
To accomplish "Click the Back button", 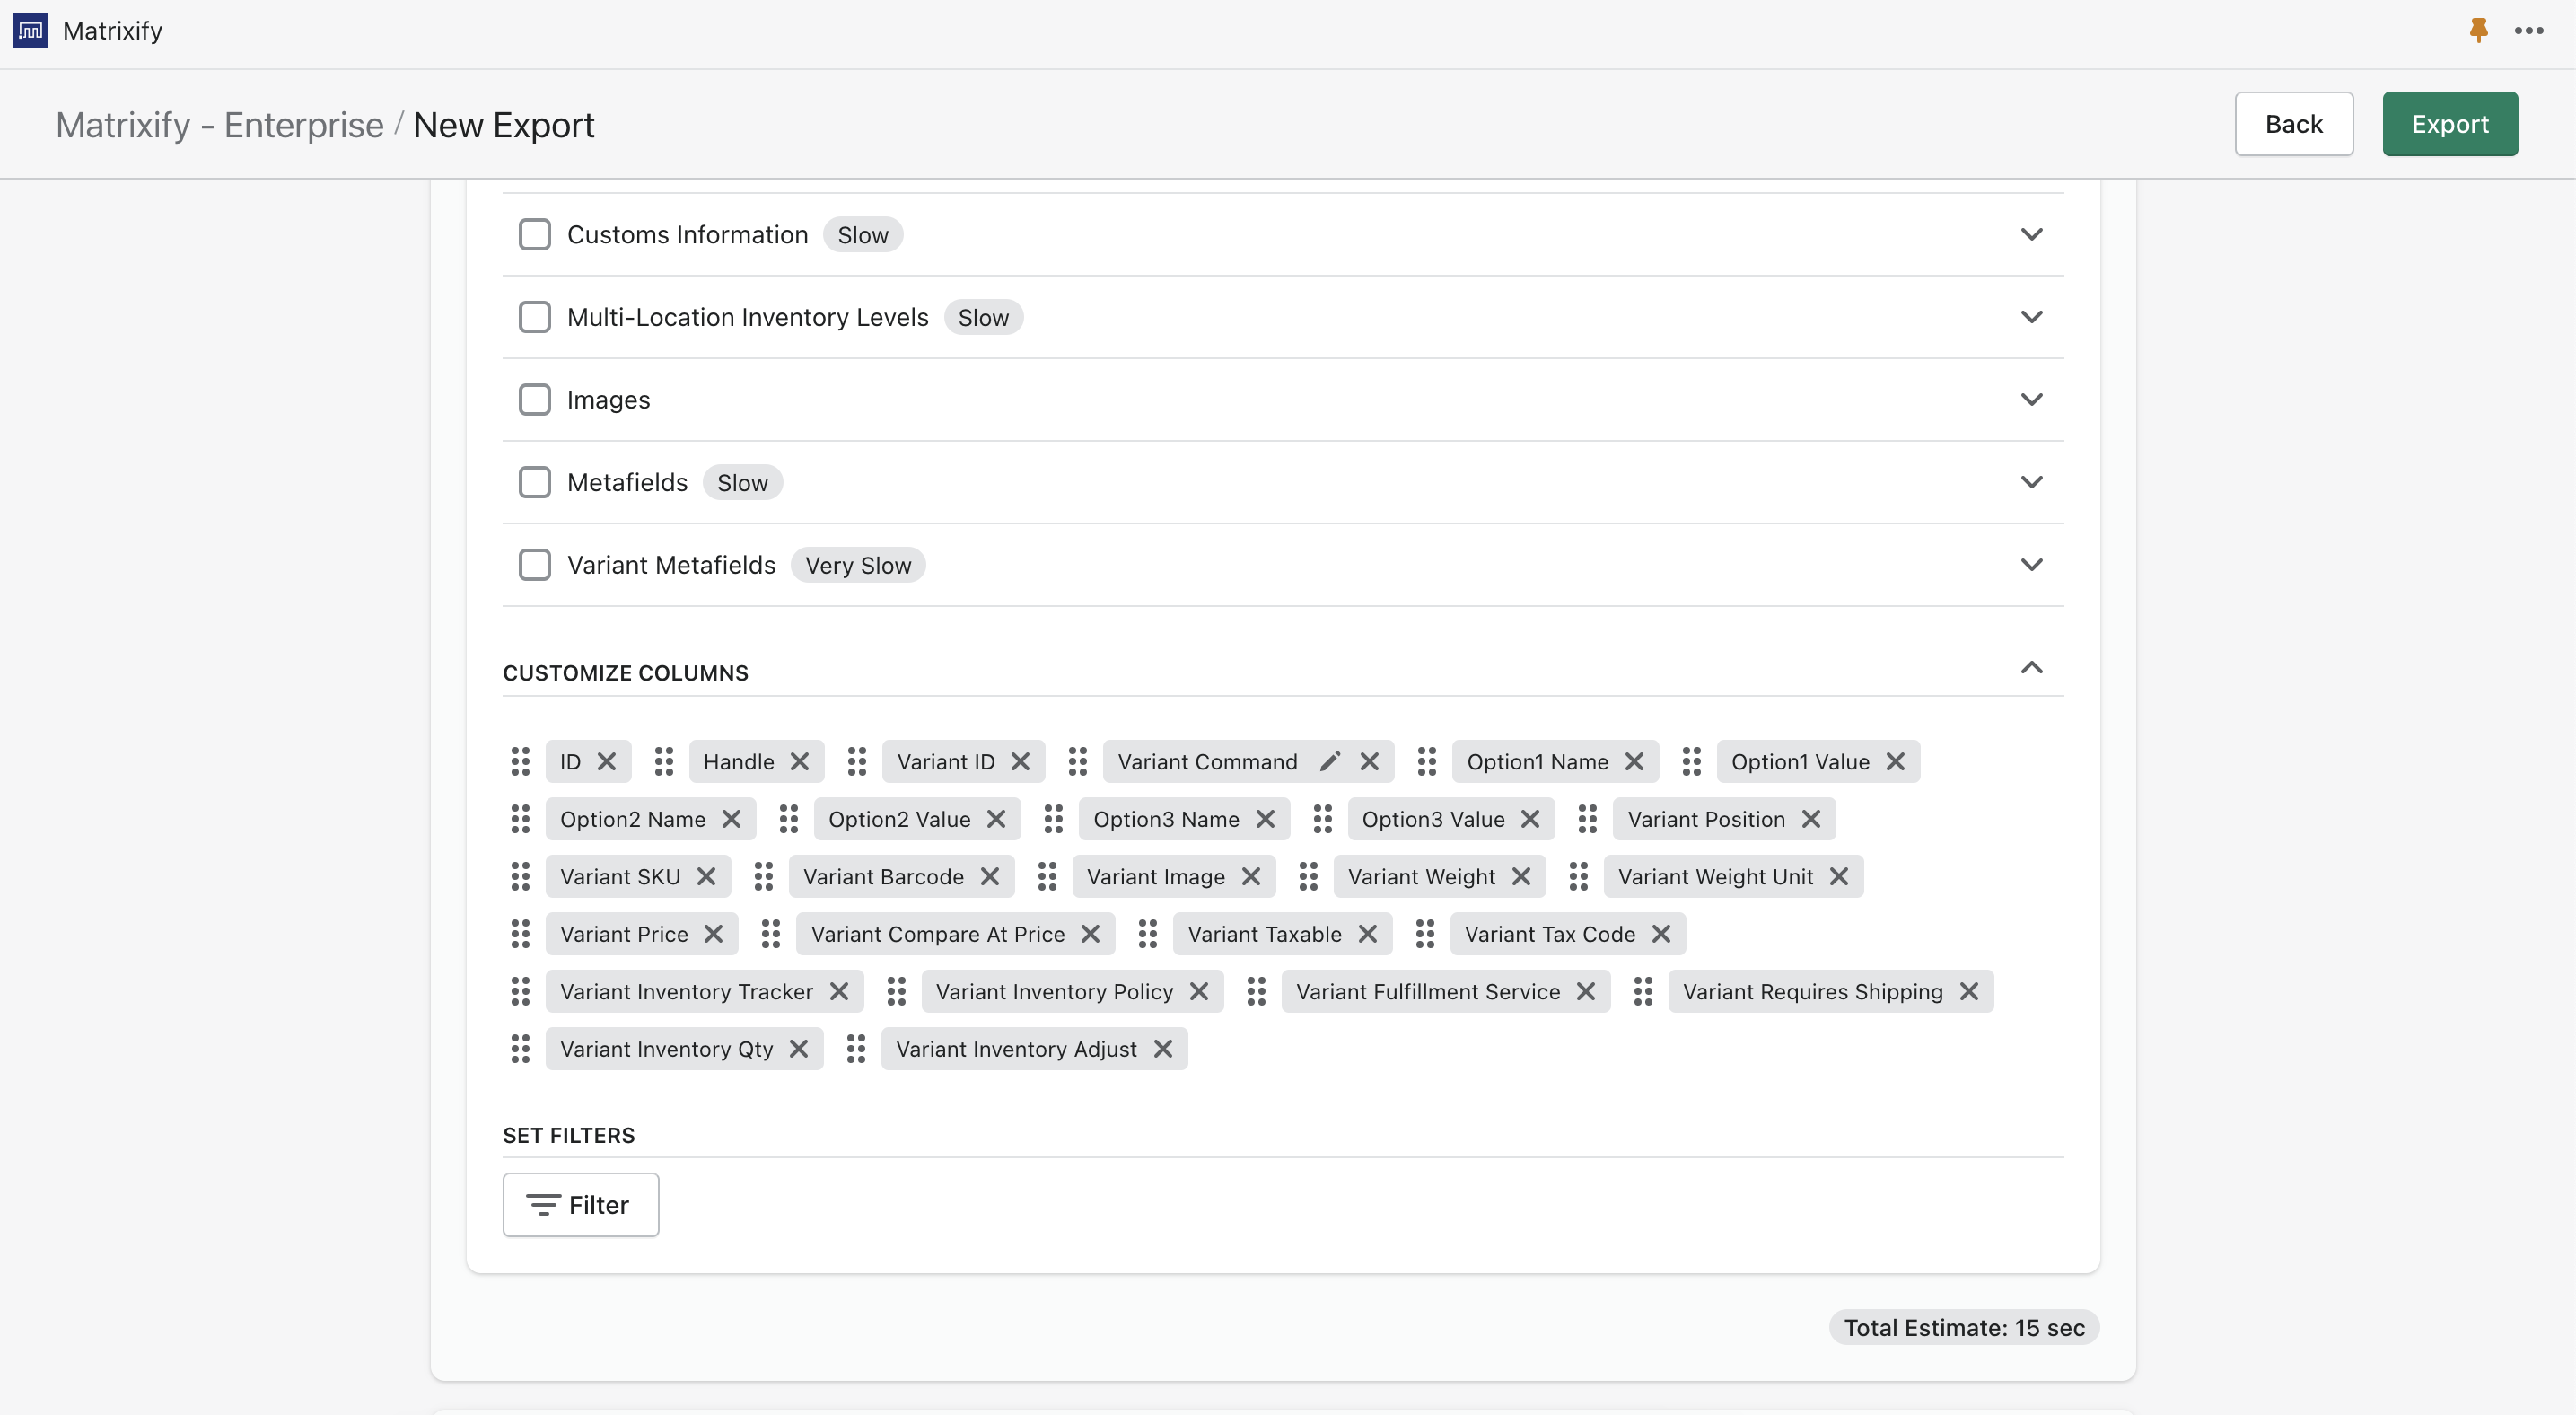I will pyautogui.click(x=2293, y=124).
